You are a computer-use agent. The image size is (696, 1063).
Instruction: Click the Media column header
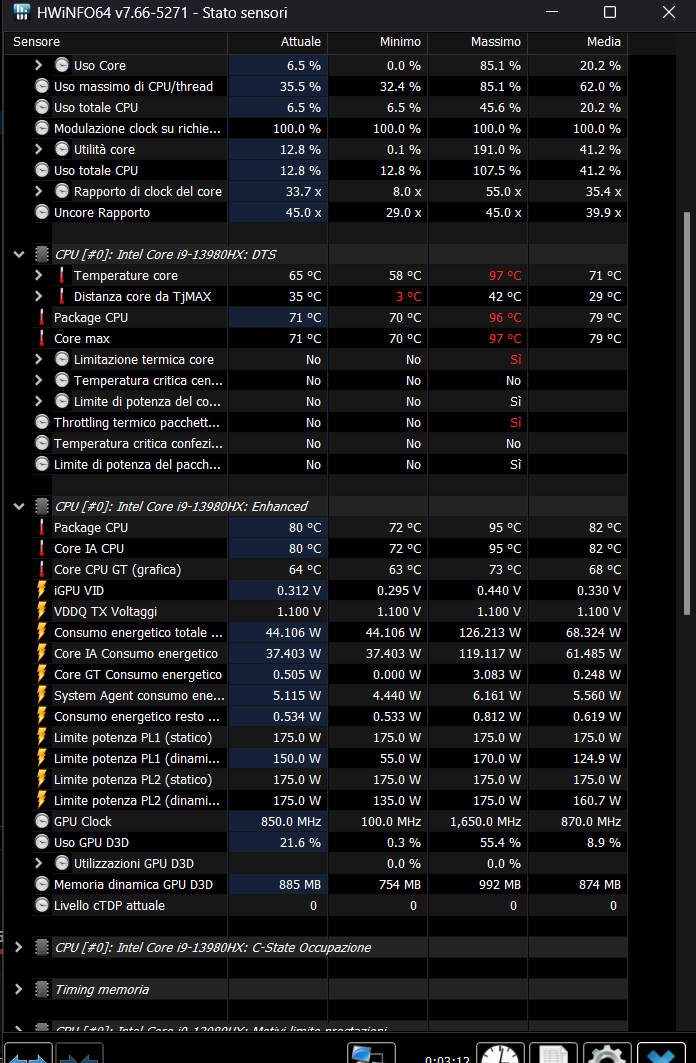pyautogui.click(x=577, y=42)
